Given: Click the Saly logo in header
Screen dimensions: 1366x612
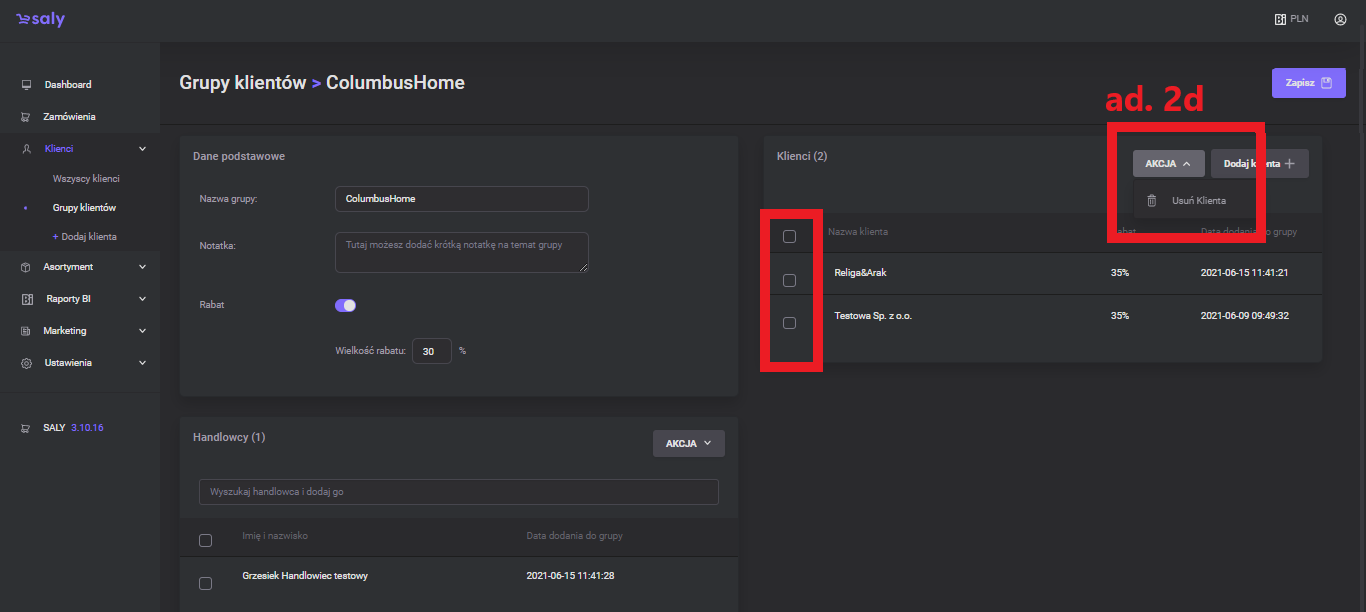Looking at the screenshot, I should pos(40,20).
